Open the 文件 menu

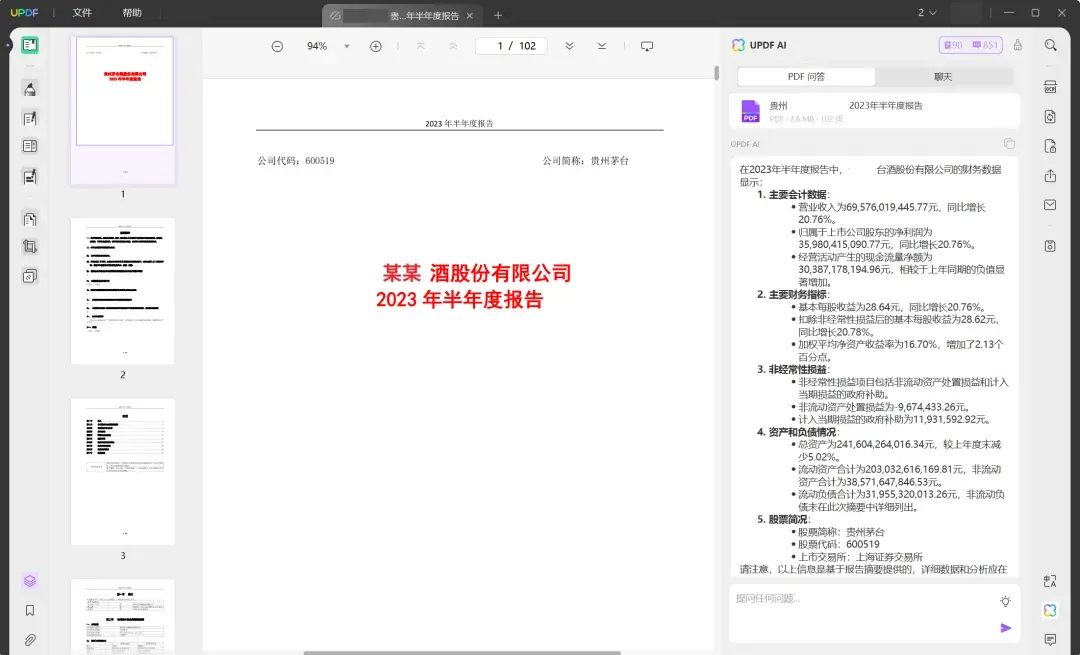point(82,12)
